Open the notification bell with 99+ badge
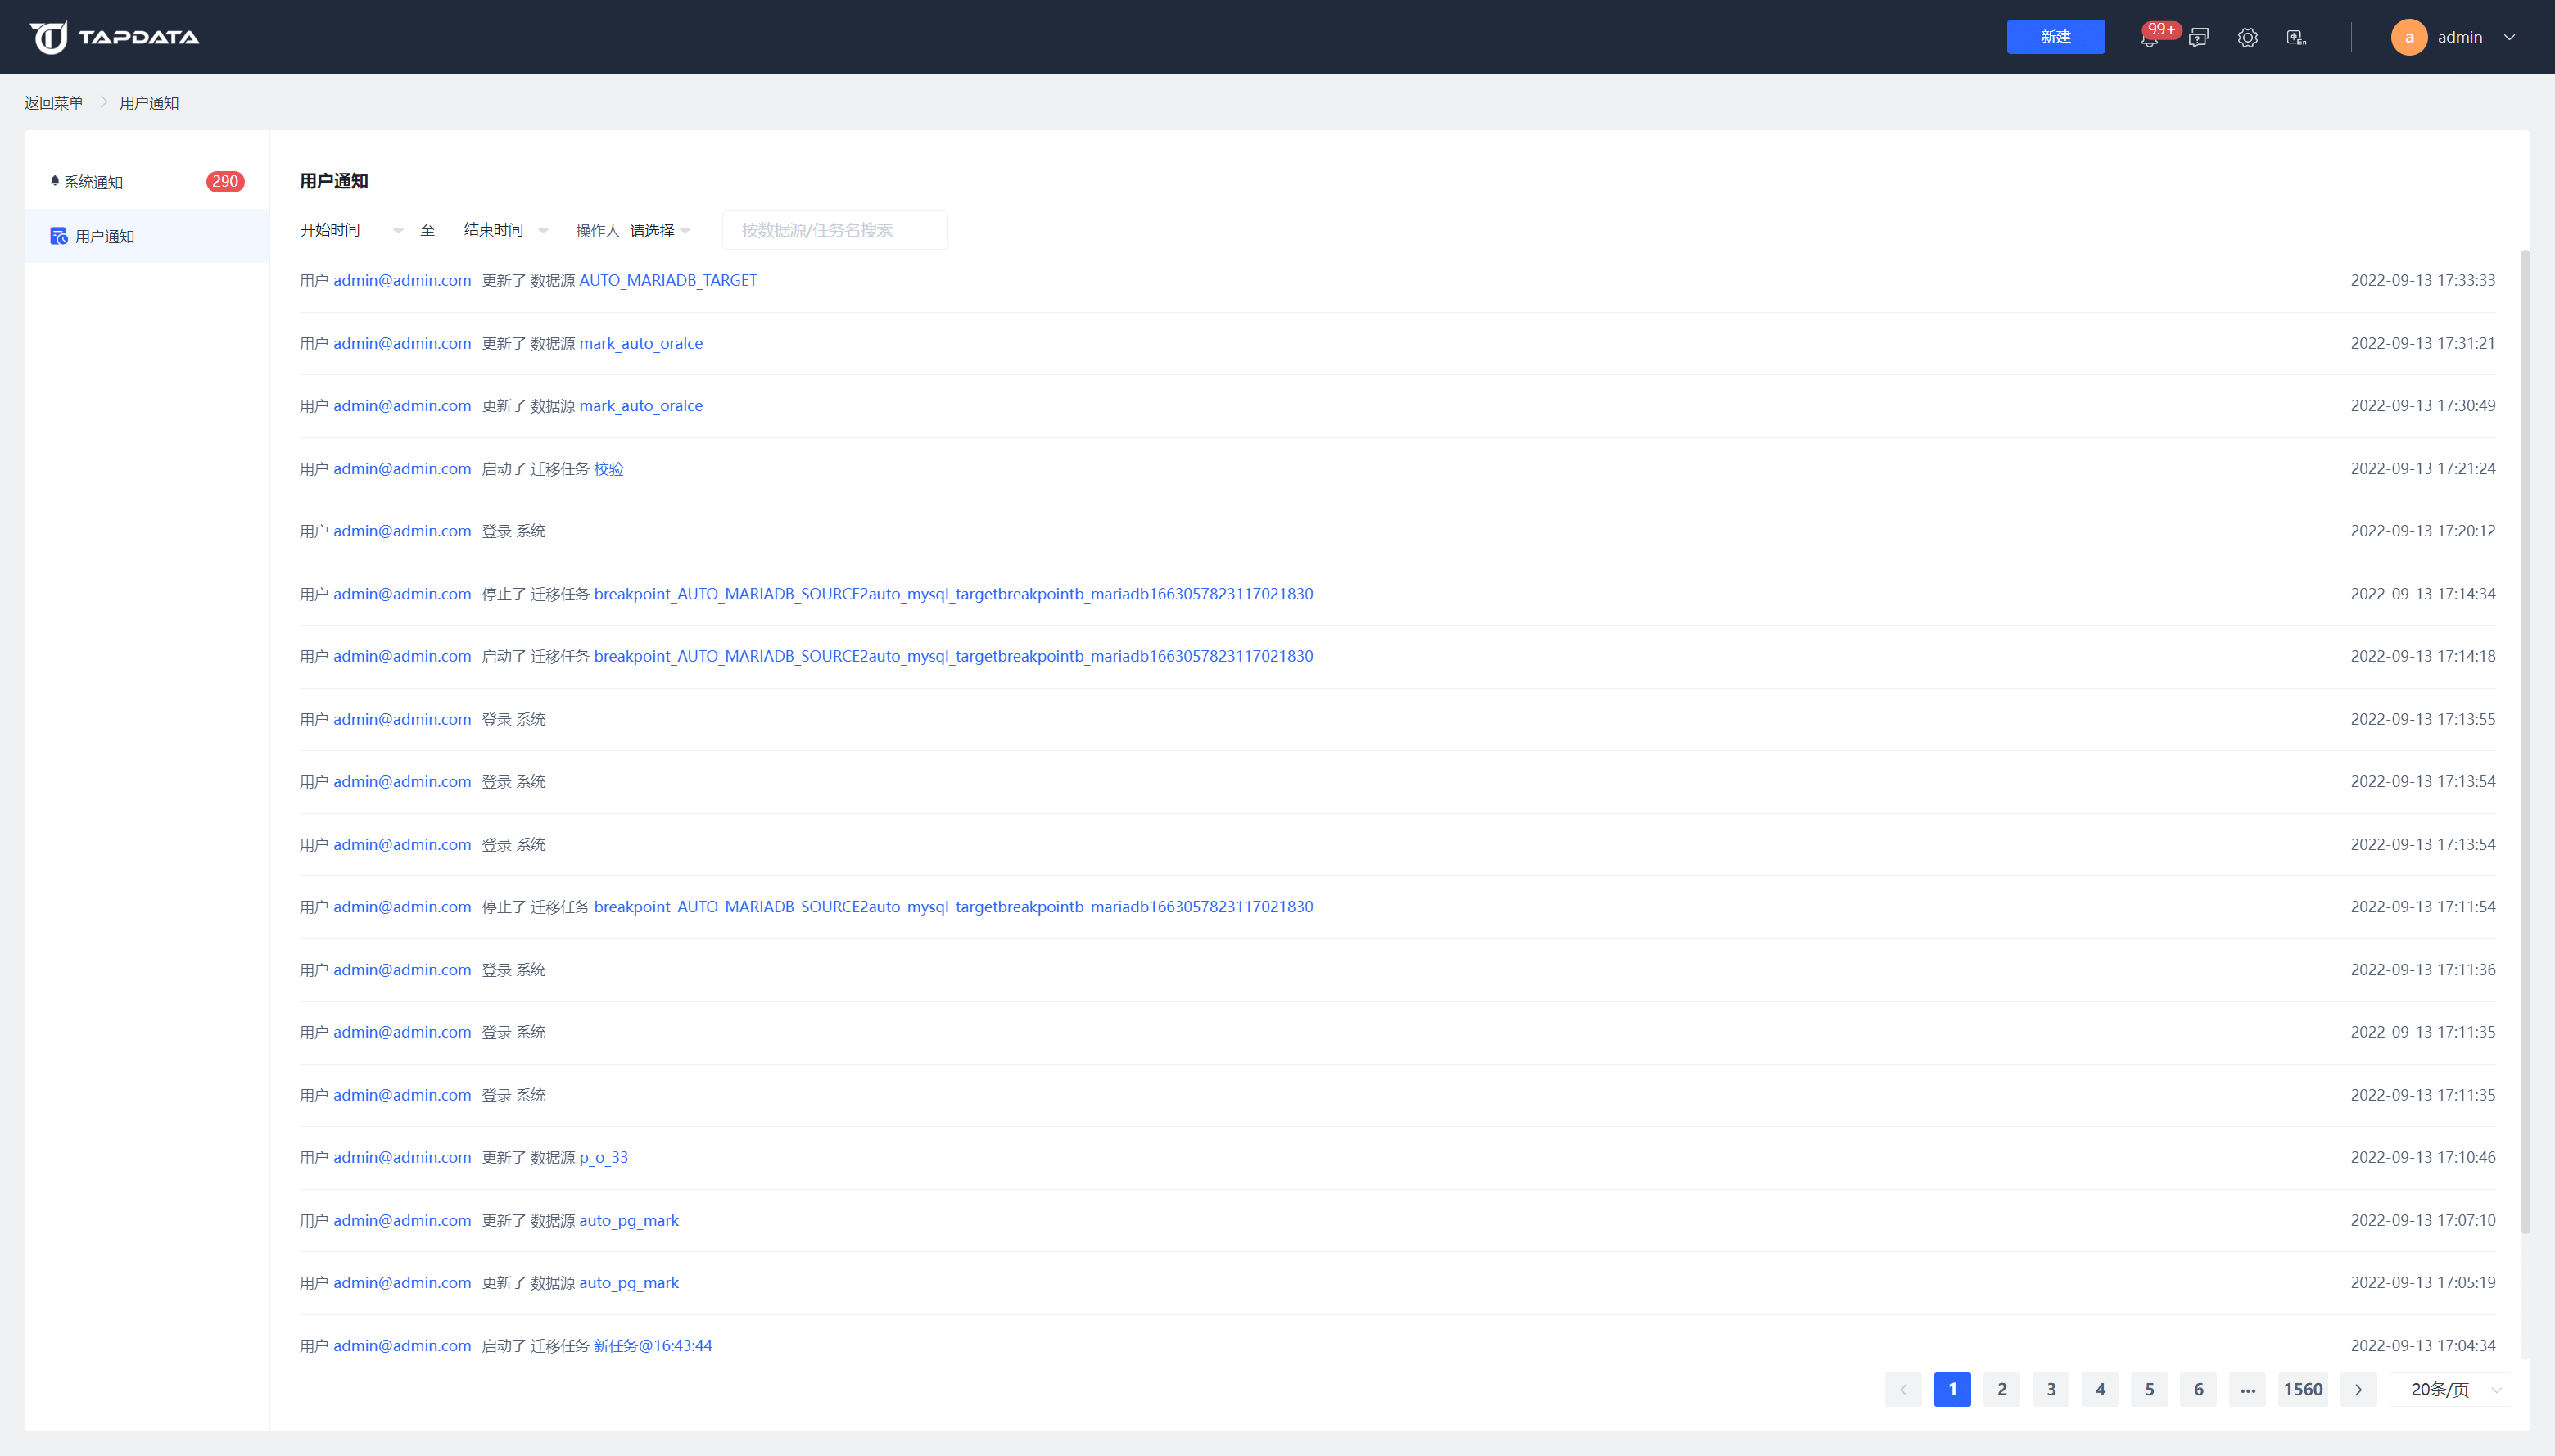 (x=2148, y=39)
